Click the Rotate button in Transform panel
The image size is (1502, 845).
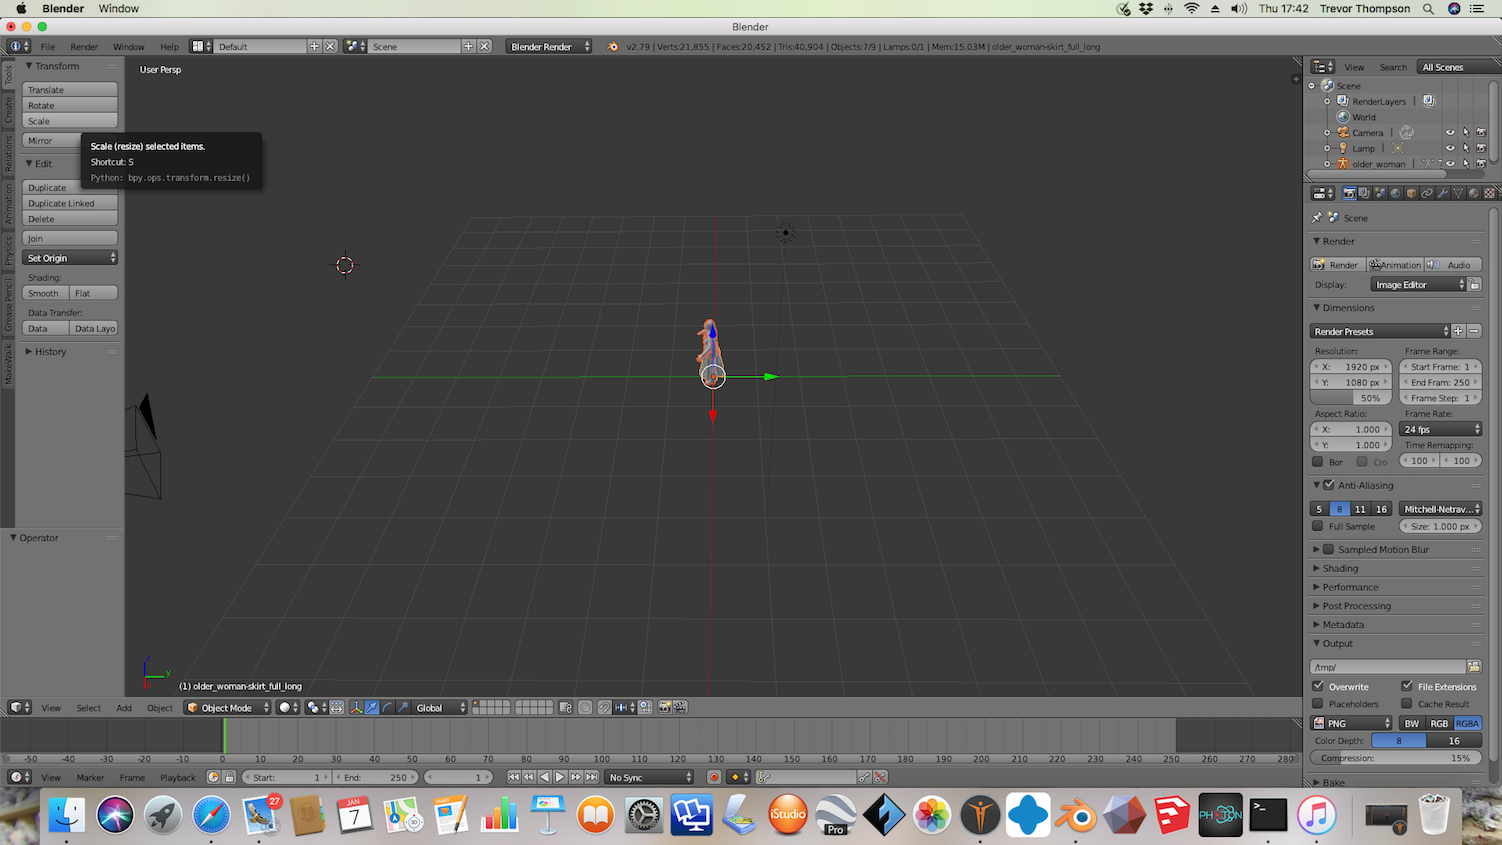[x=70, y=105]
